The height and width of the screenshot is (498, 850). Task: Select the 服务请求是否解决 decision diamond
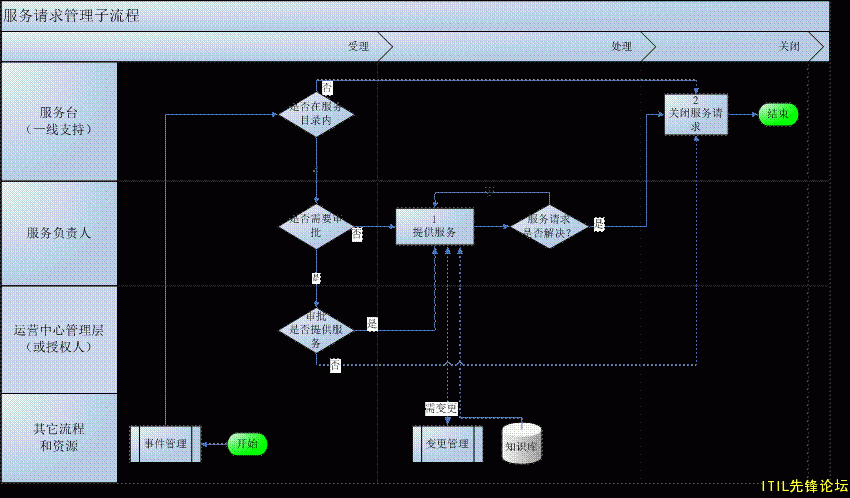click(x=549, y=226)
